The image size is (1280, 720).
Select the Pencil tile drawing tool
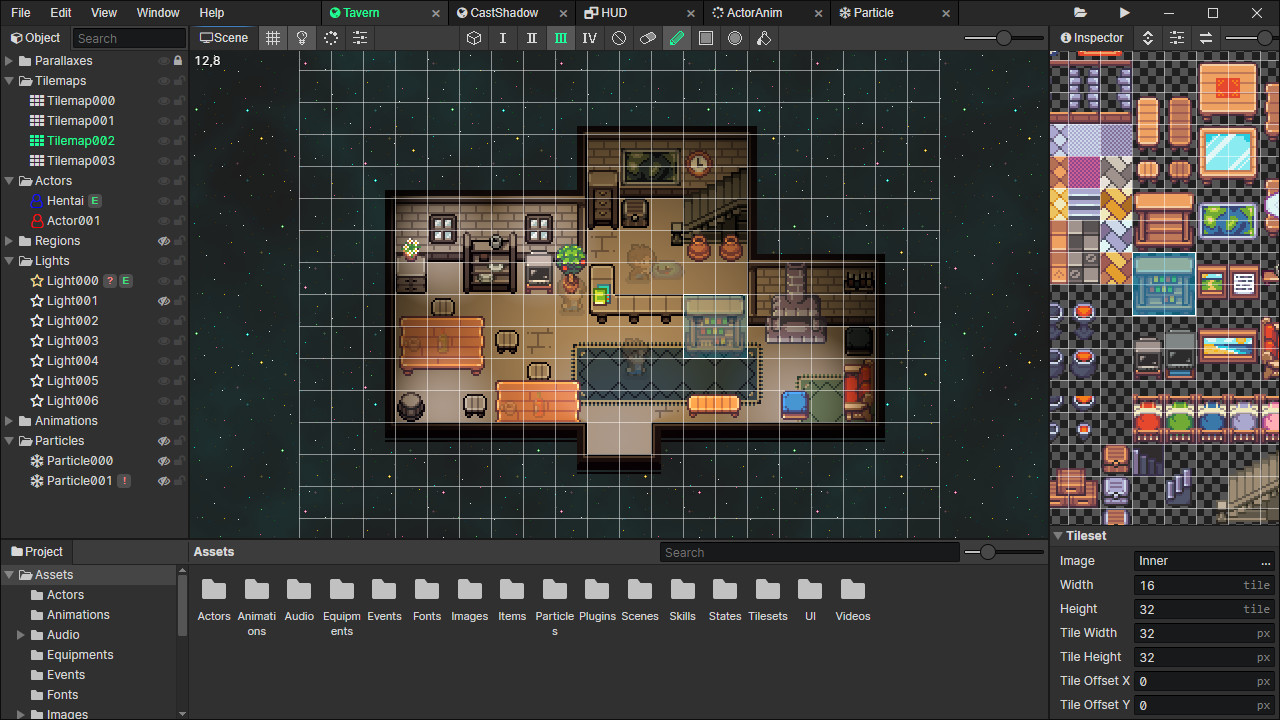click(x=676, y=37)
